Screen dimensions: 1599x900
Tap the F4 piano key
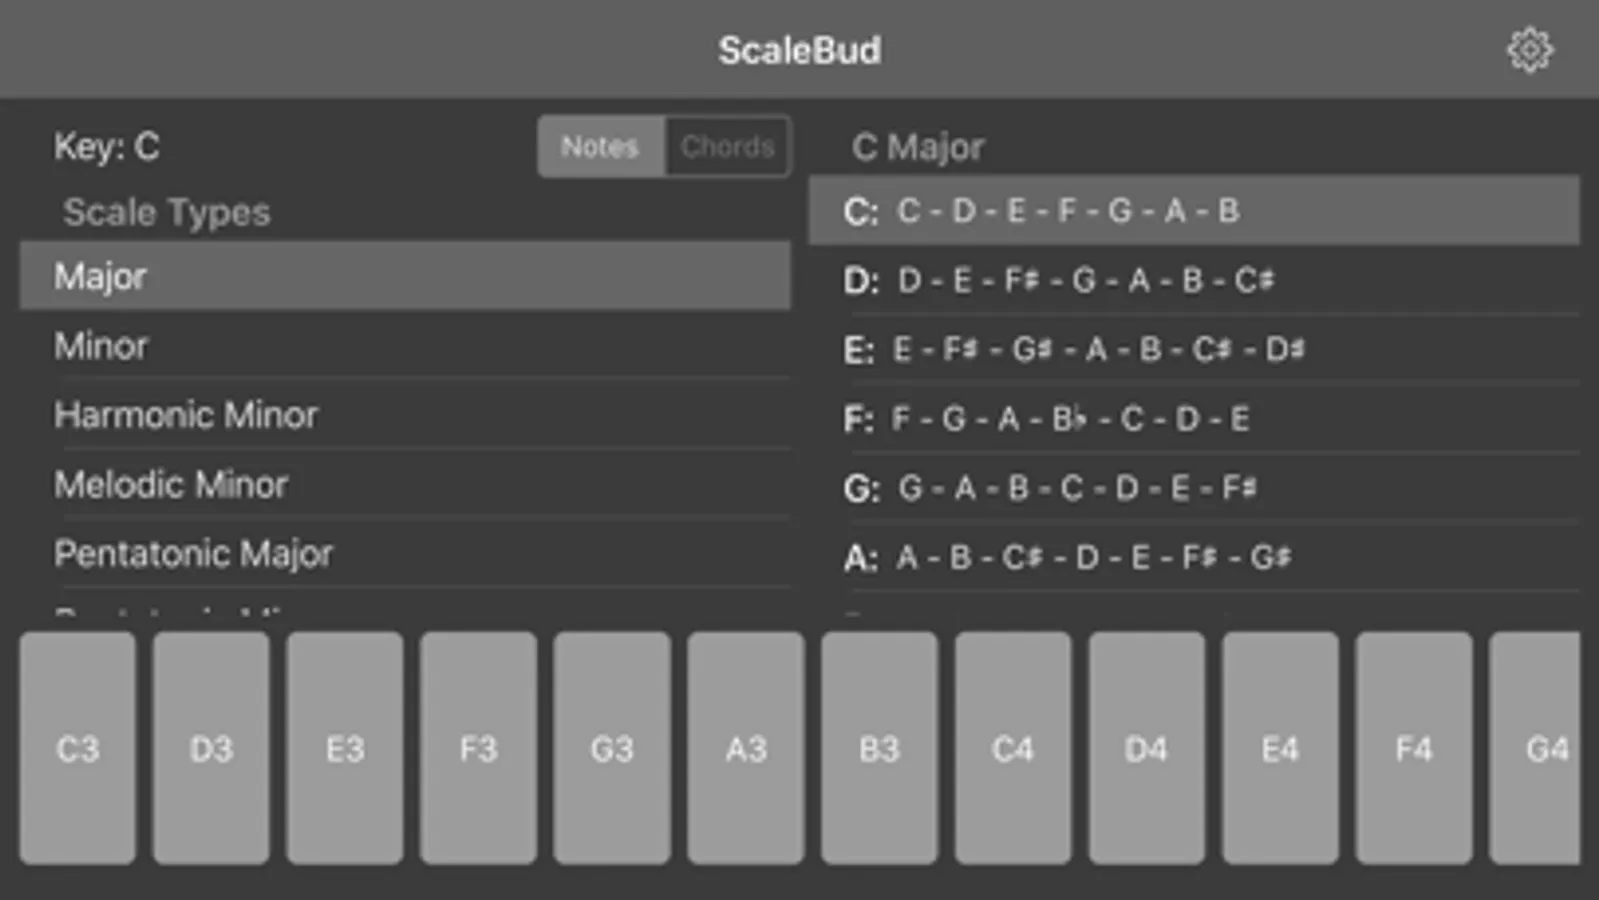pos(1414,748)
